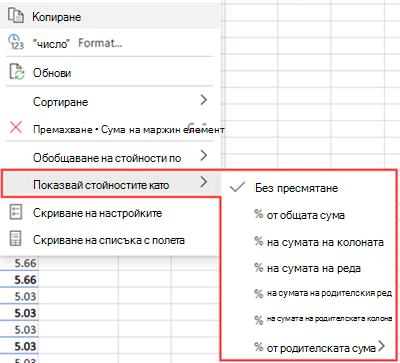Click percent icon beside на сумата на родителската колона
Image resolution: width=400 pixels, height=363 pixels.
259,320
